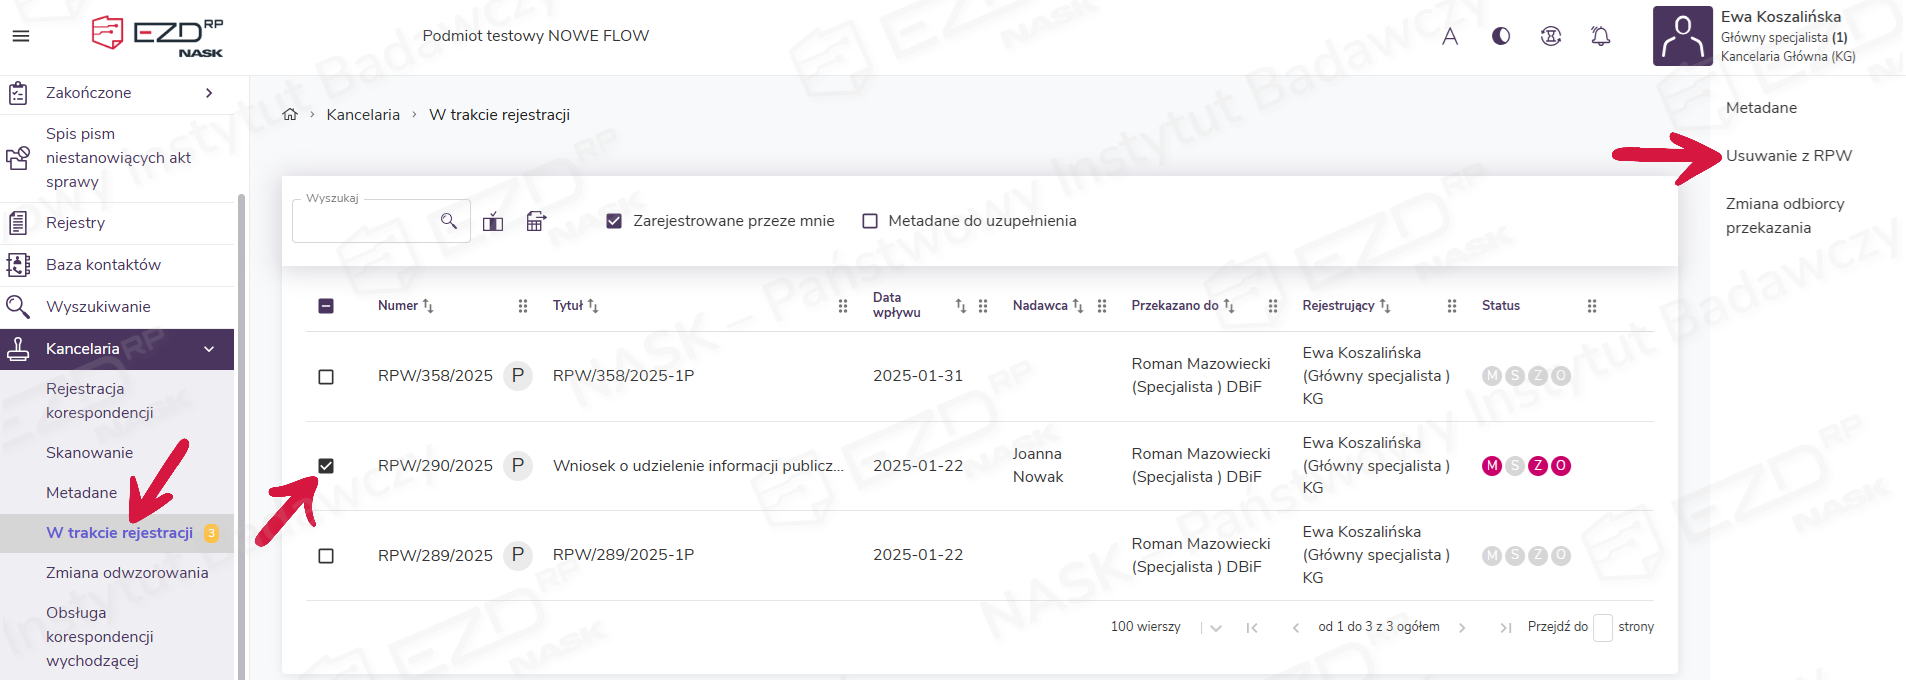Viewport: 1906px width, 680px height.
Task: Enable 'Metadane do uzupełnienia' checkbox
Action: pos(870,221)
